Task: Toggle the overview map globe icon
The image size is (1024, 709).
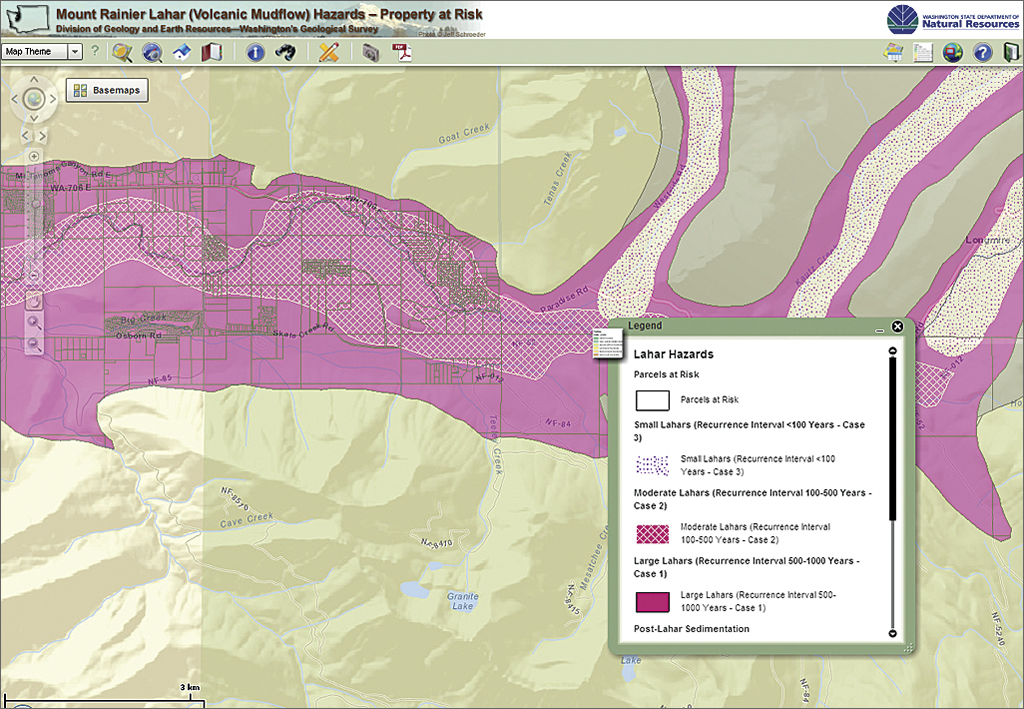Action: pyautogui.click(x=953, y=53)
